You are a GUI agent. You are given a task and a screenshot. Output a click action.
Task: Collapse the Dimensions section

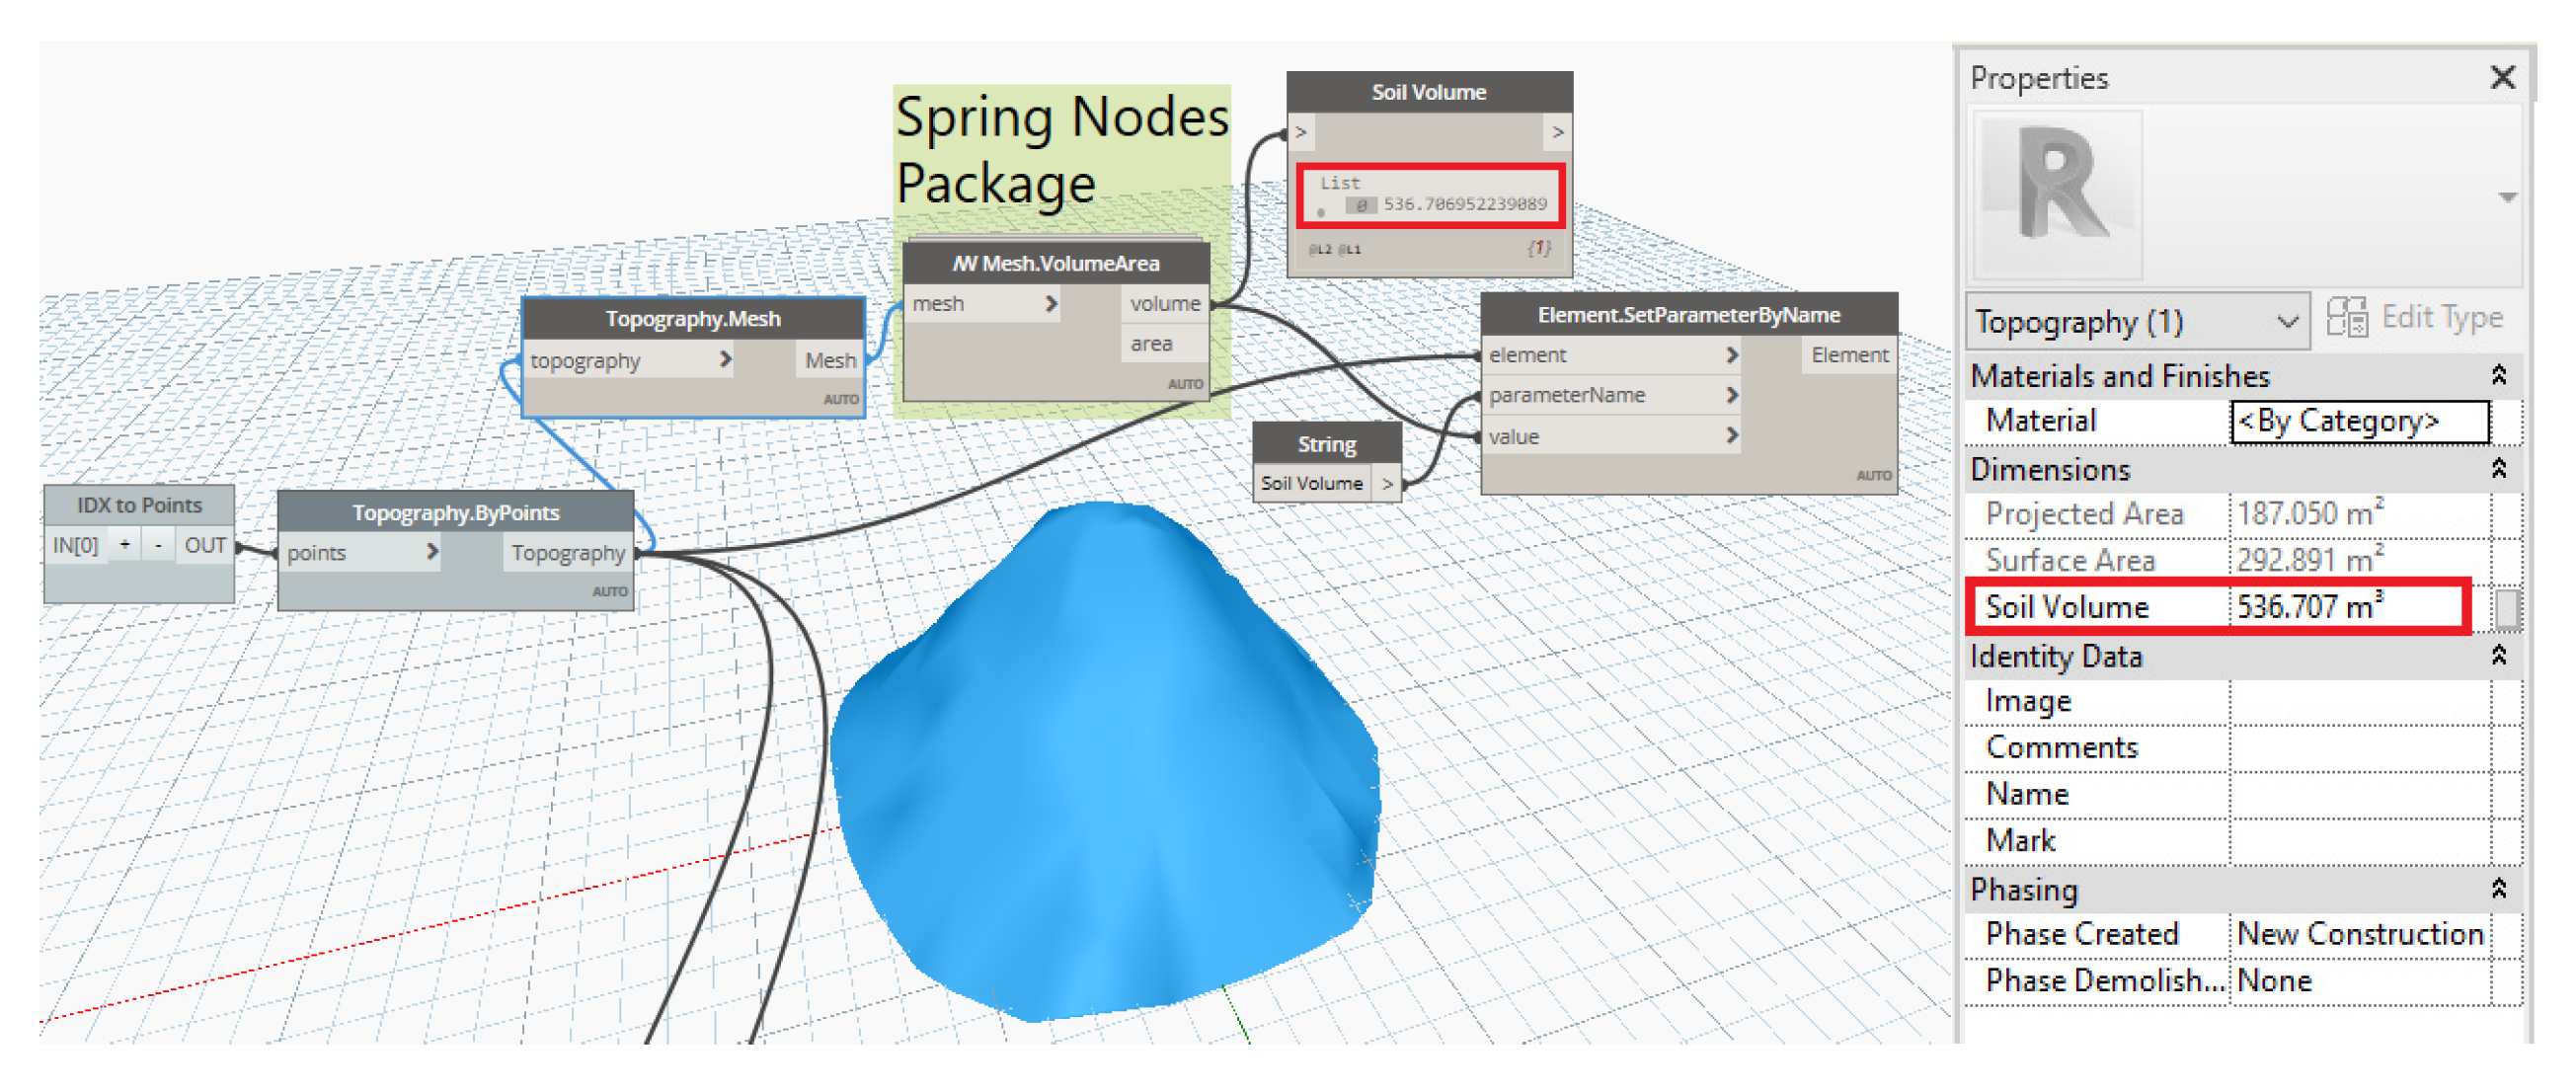point(2498,468)
